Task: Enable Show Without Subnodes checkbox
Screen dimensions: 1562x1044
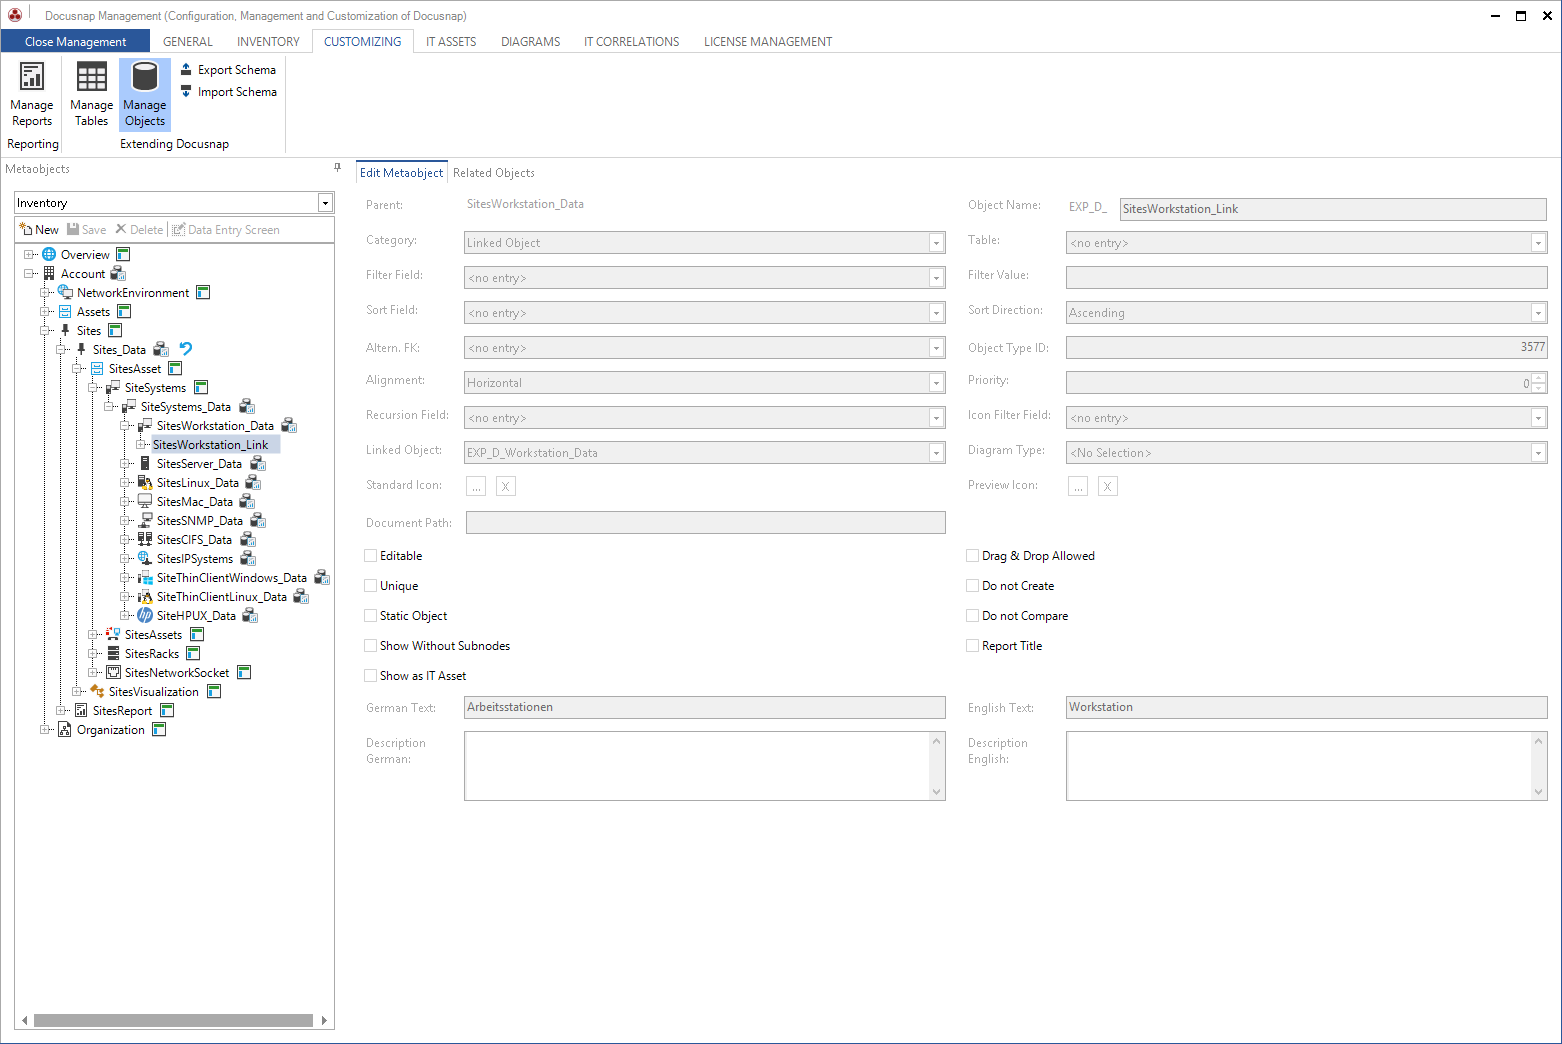Action: pos(371,646)
